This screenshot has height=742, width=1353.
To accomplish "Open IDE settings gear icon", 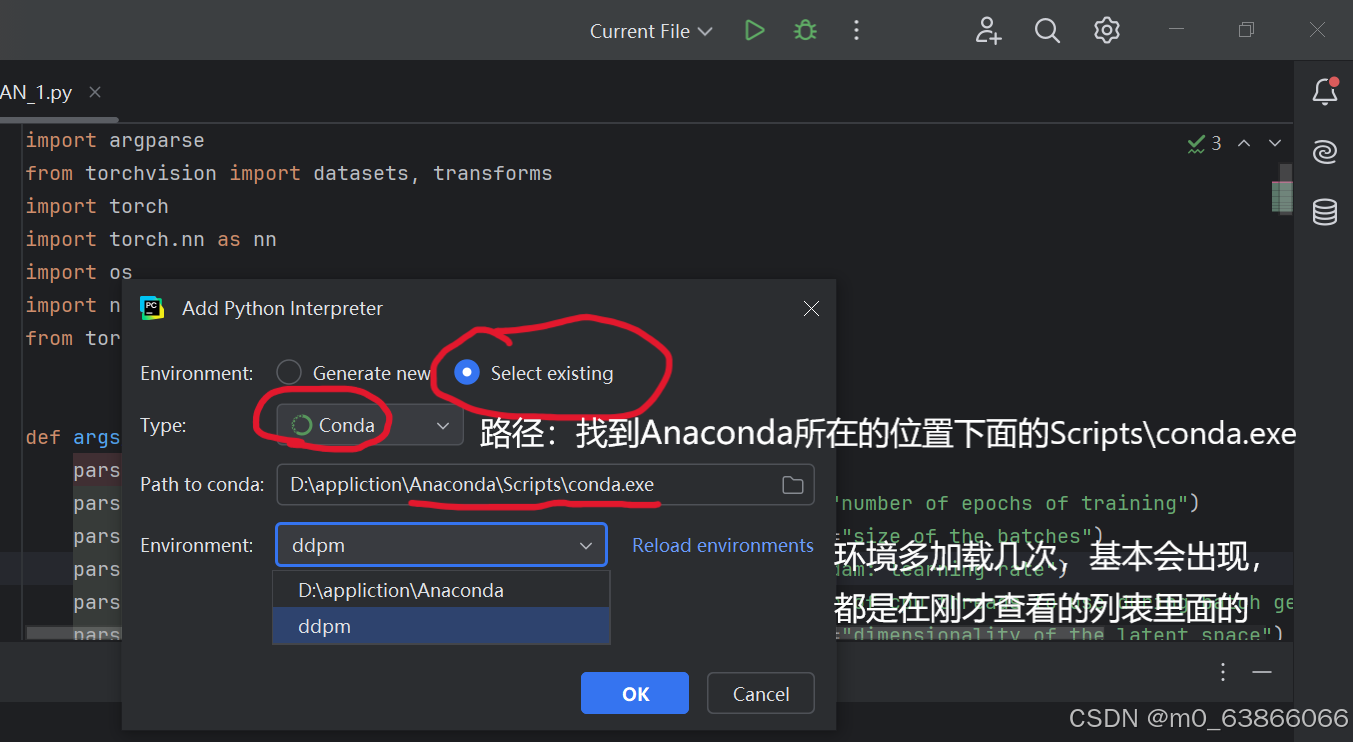I will [x=1106, y=31].
